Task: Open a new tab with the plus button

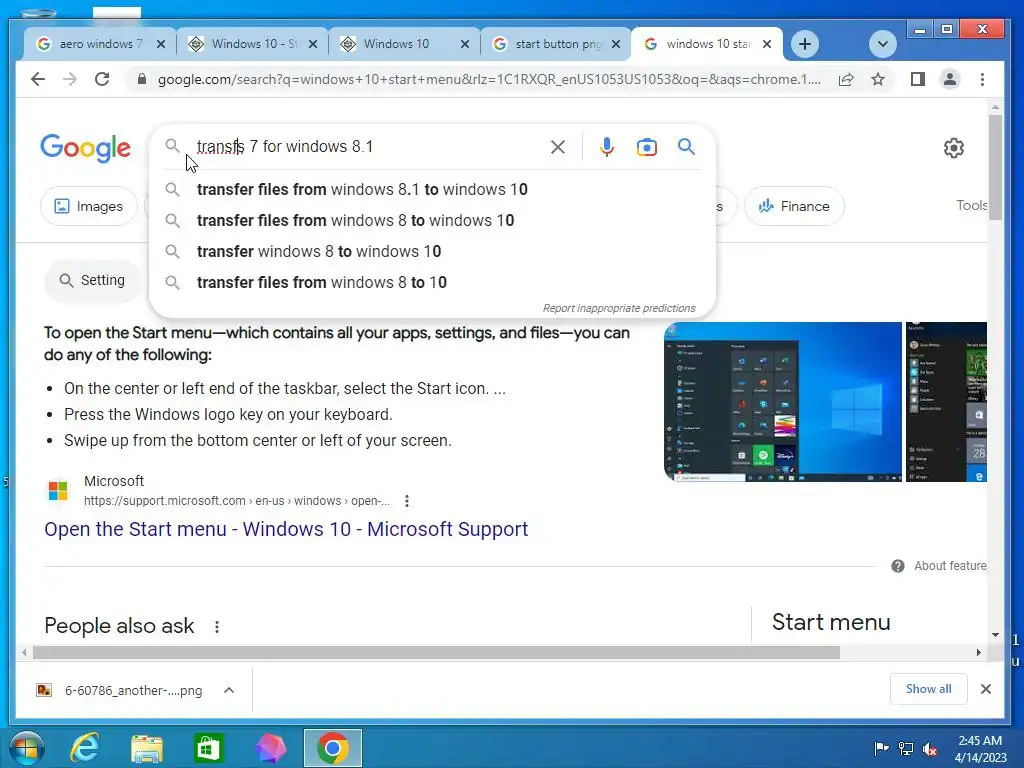Action: tap(805, 44)
